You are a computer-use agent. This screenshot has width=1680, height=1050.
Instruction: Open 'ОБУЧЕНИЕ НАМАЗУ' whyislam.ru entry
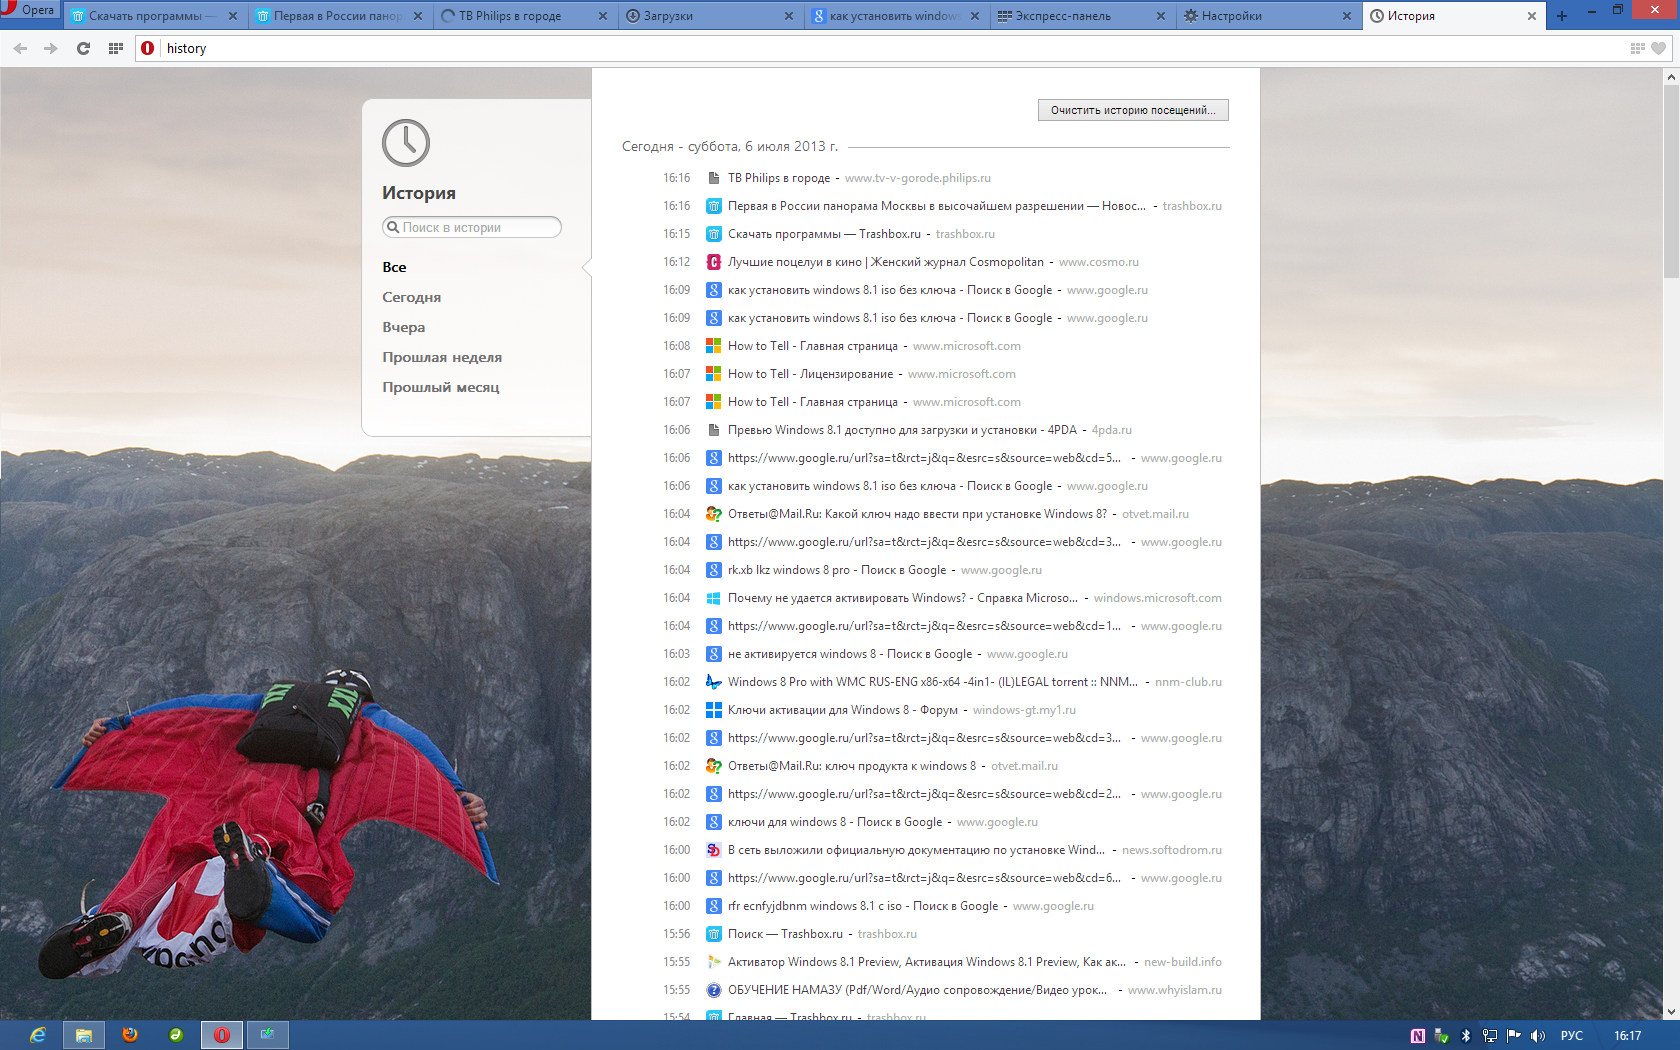[917, 990]
